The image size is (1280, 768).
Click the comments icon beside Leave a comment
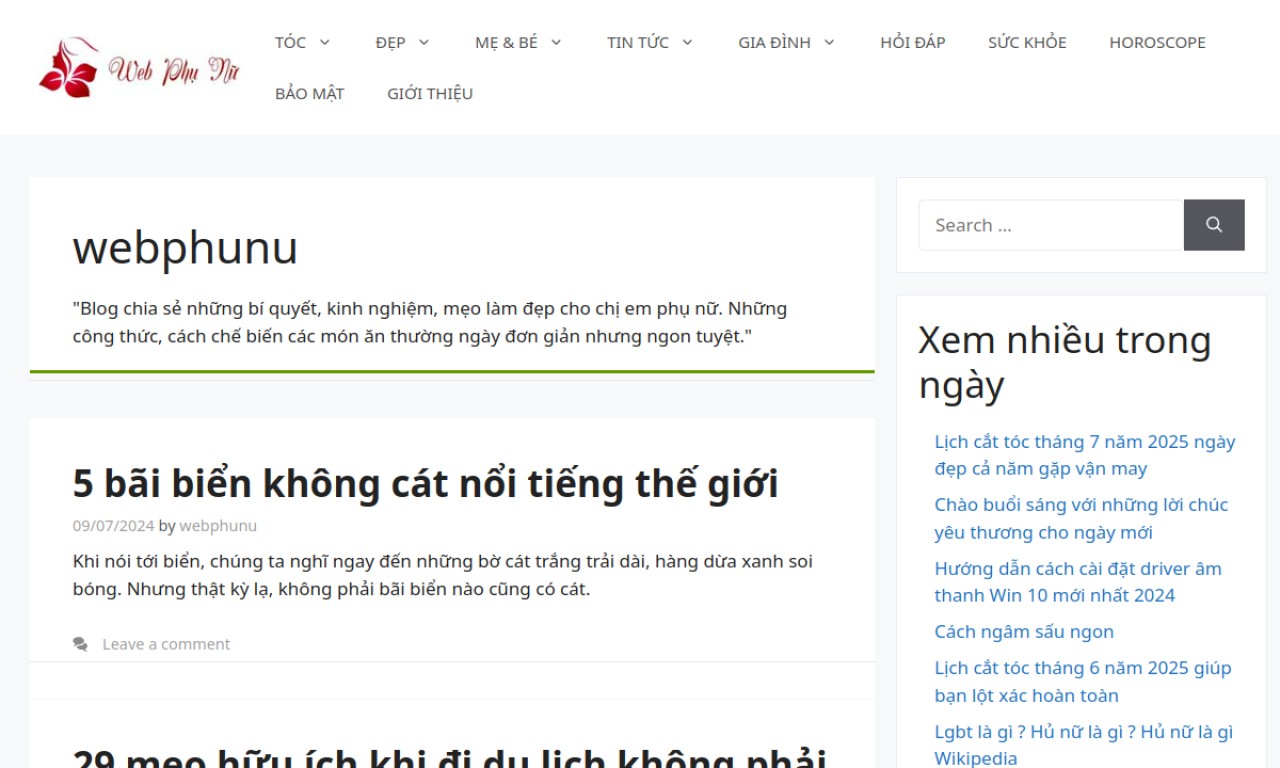(80, 644)
